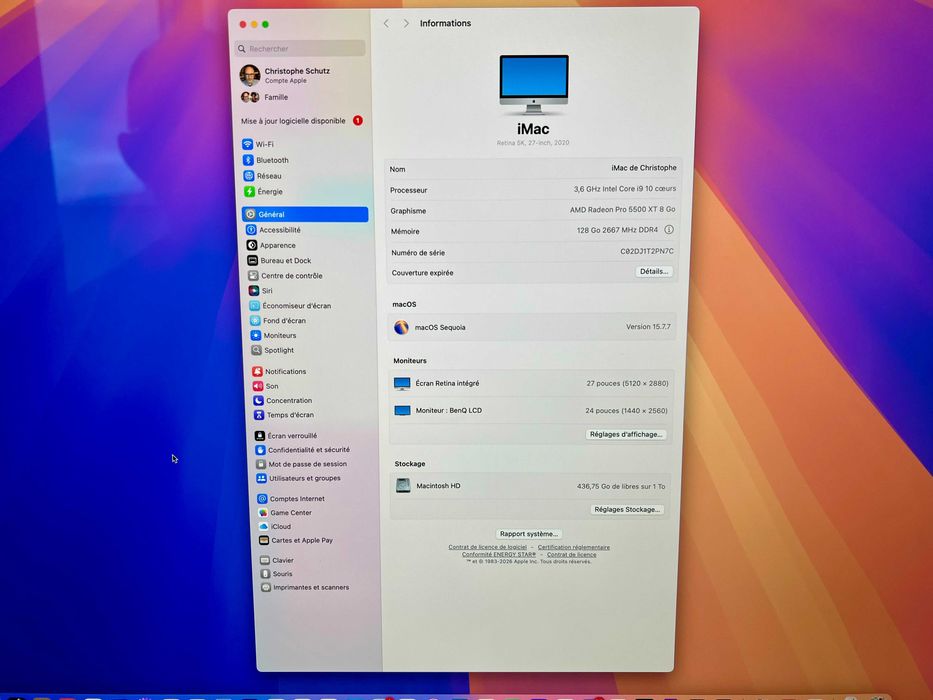Click the iMac computer image

coord(534,84)
